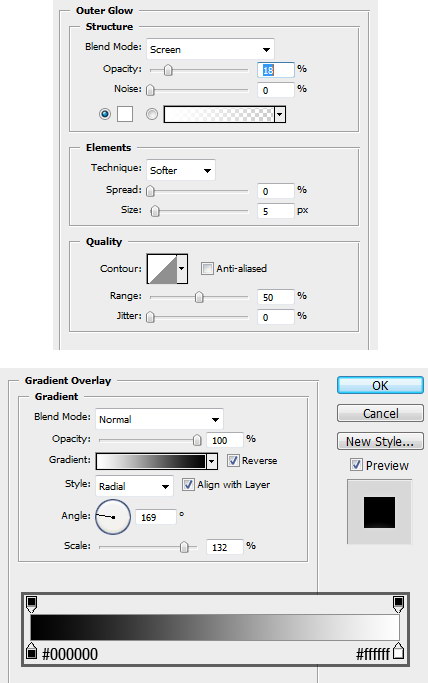Click the New Style button
Viewport: 428px width, 683px height.
pos(380,441)
